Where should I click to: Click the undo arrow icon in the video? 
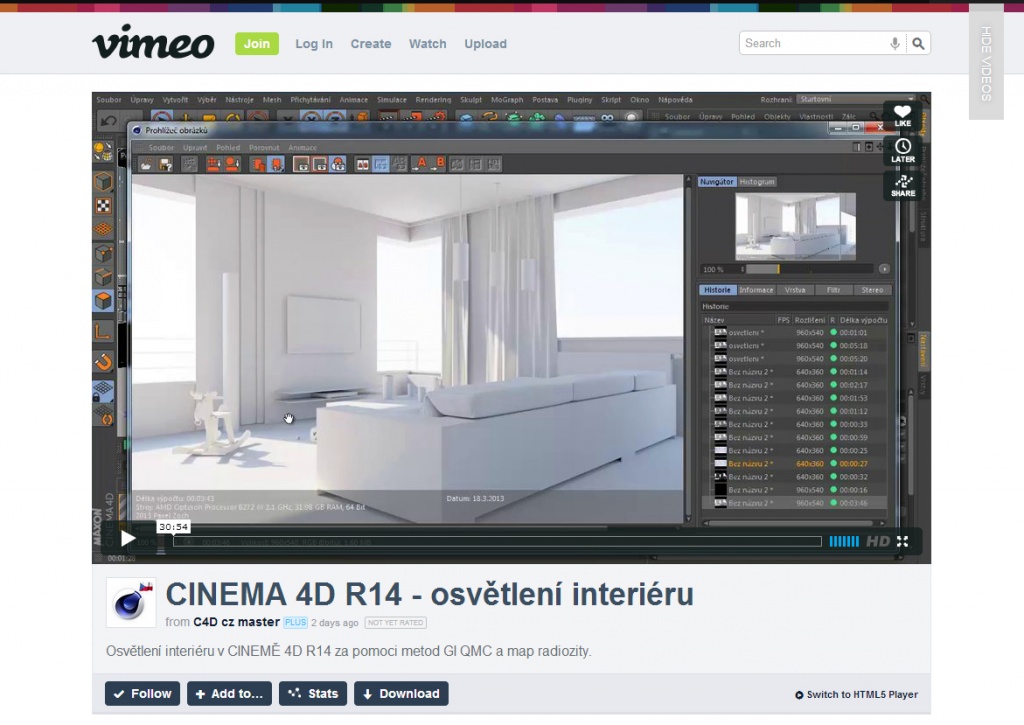(x=108, y=121)
